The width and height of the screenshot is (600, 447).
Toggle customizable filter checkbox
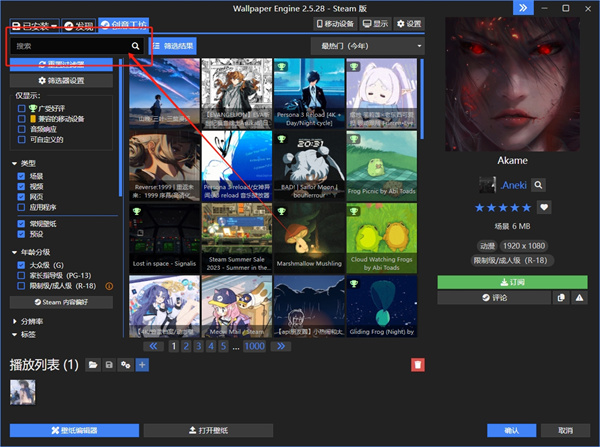pos(22,139)
